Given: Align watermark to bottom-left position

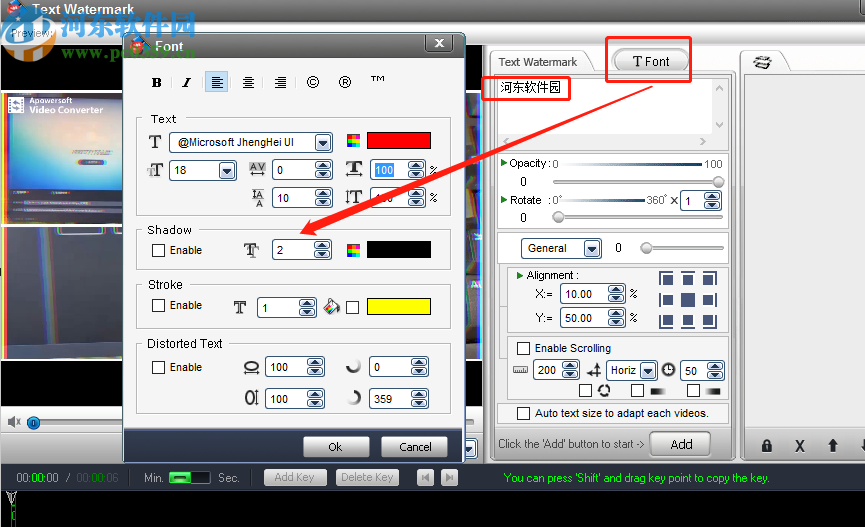Looking at the screenshot, I should tap(666, 321).
